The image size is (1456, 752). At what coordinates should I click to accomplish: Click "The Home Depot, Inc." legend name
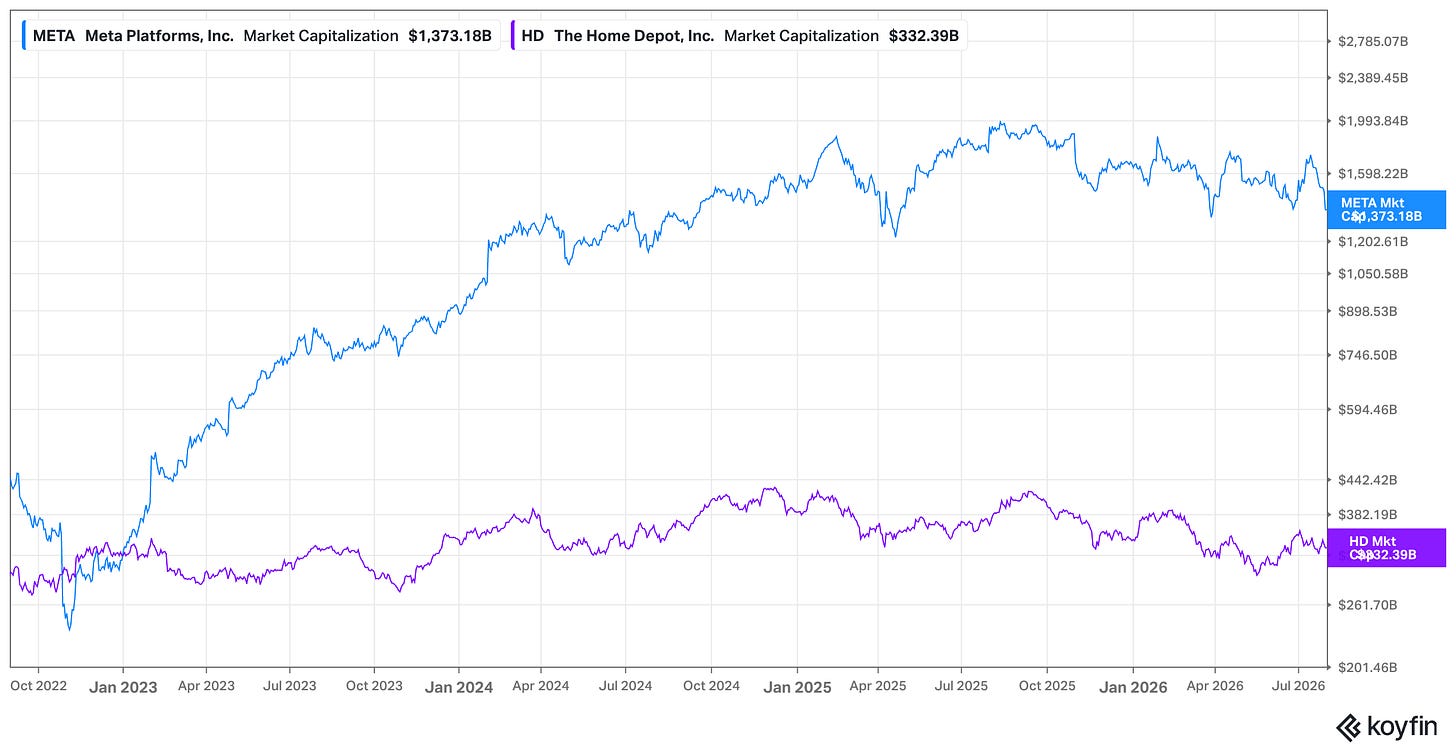(634, 36)
